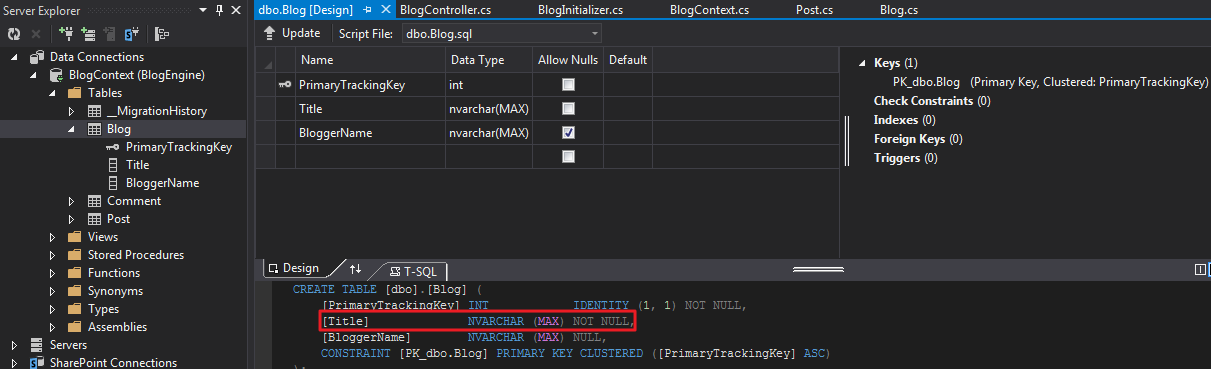Expand the Views folder
The width and height of the screenshot is (1211, 369).
tap(53, 237)
